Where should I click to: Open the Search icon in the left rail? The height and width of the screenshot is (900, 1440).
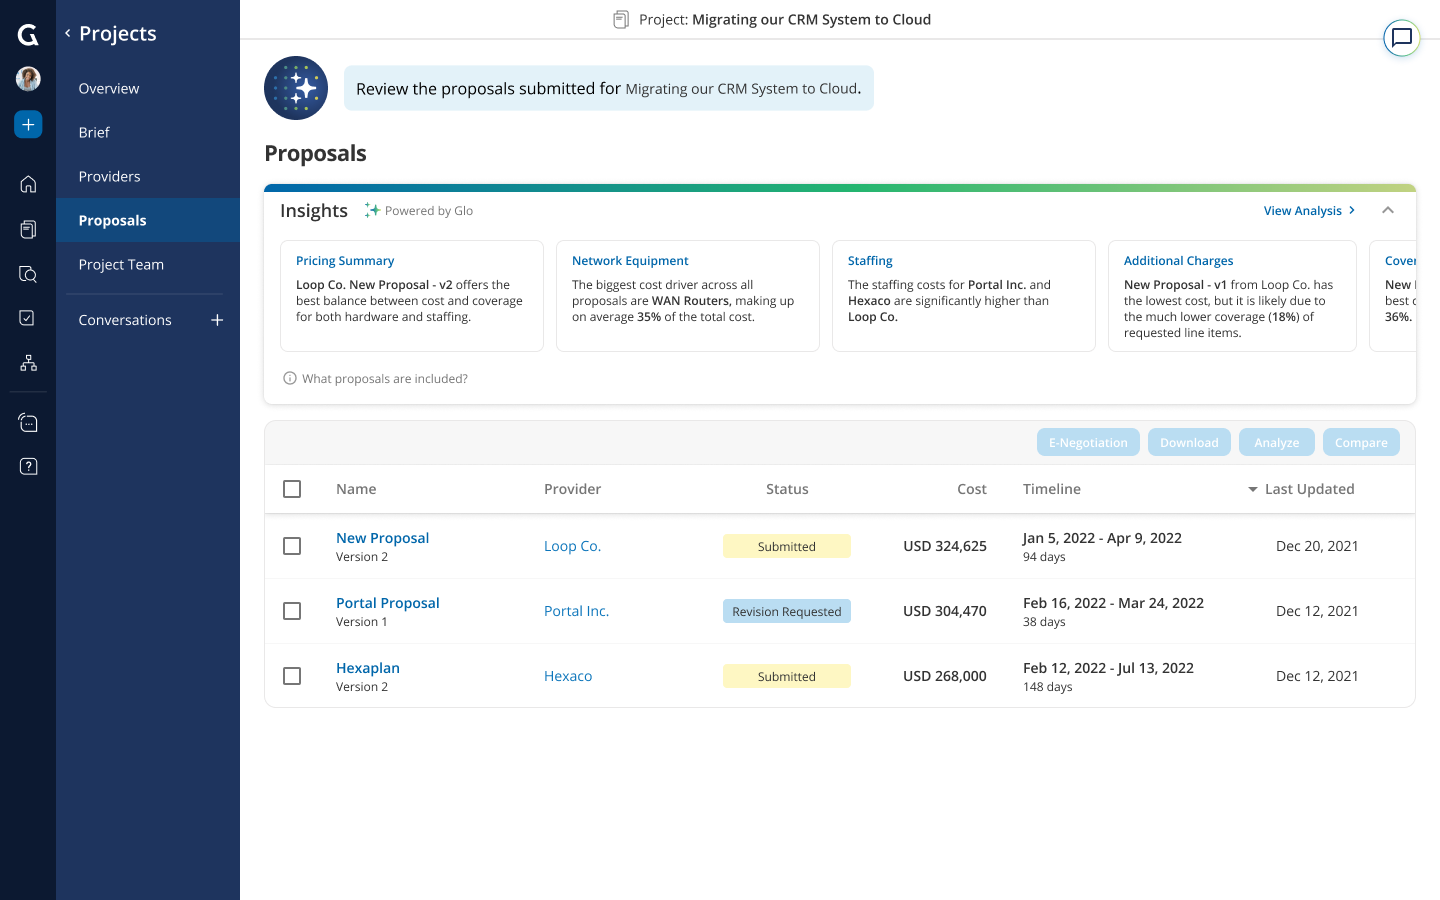(x=27, y=273)
